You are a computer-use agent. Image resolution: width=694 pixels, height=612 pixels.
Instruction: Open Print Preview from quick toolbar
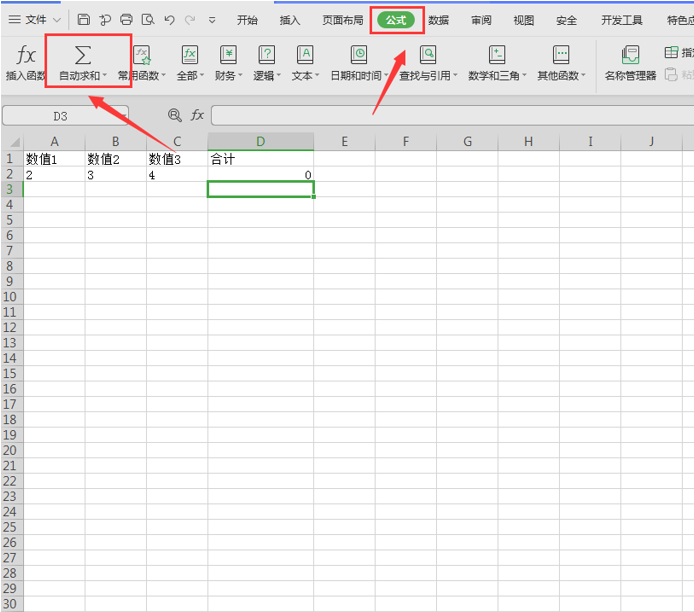click(x=147, y=19)
